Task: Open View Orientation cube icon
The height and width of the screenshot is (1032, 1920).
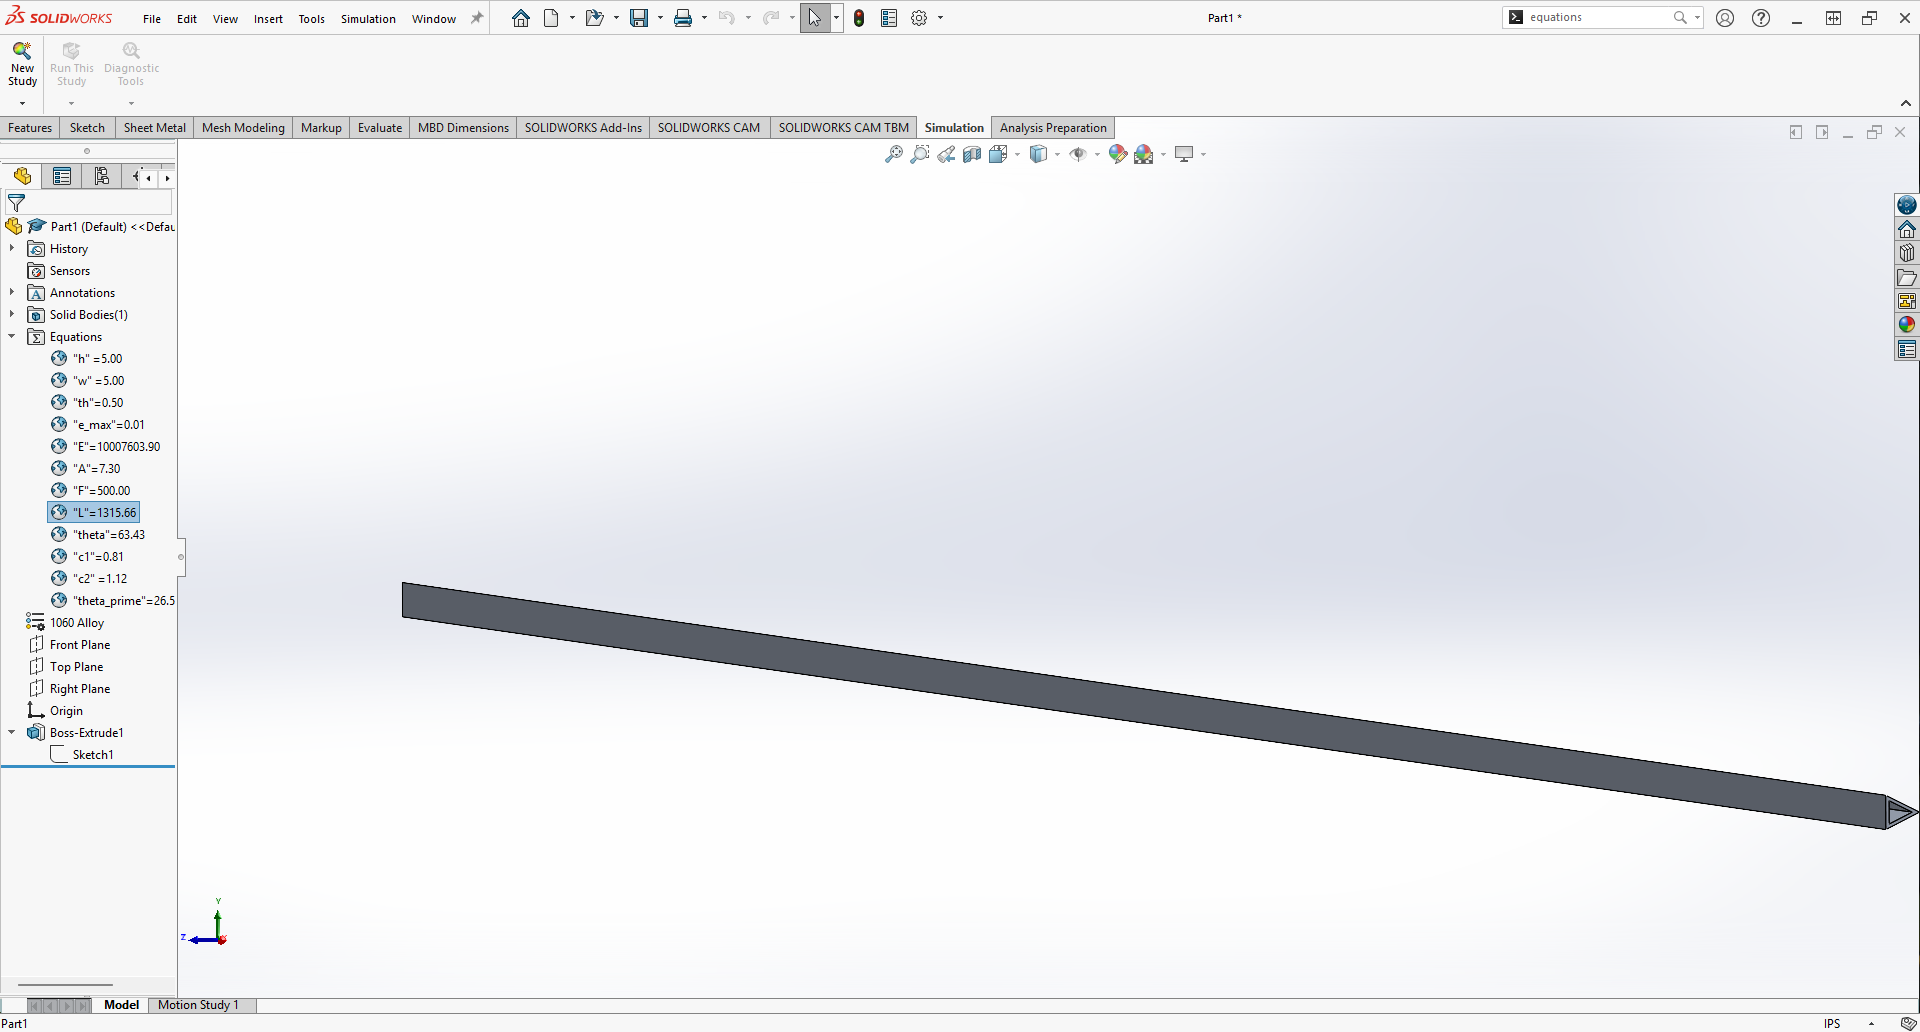Action: click(998, 154)
